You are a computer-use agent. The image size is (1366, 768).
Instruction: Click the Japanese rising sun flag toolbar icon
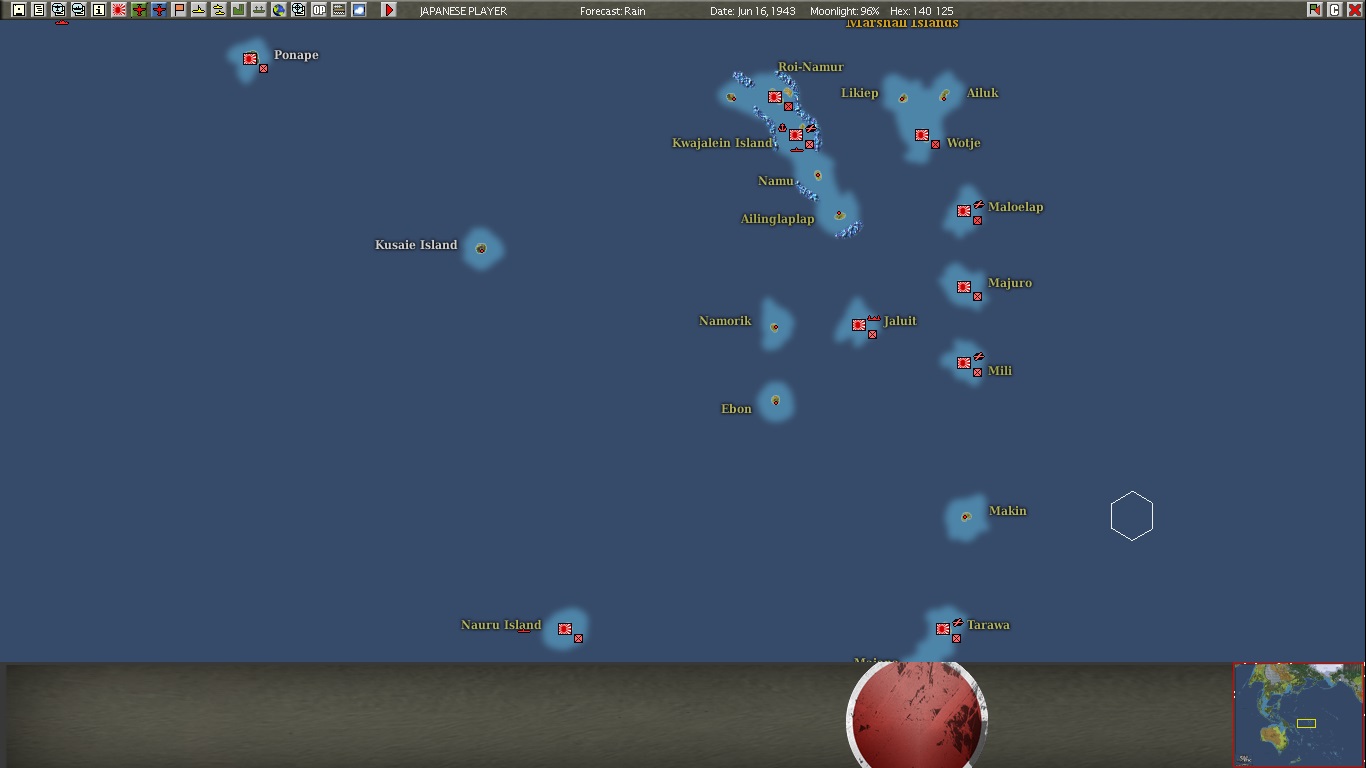(118, 10)
